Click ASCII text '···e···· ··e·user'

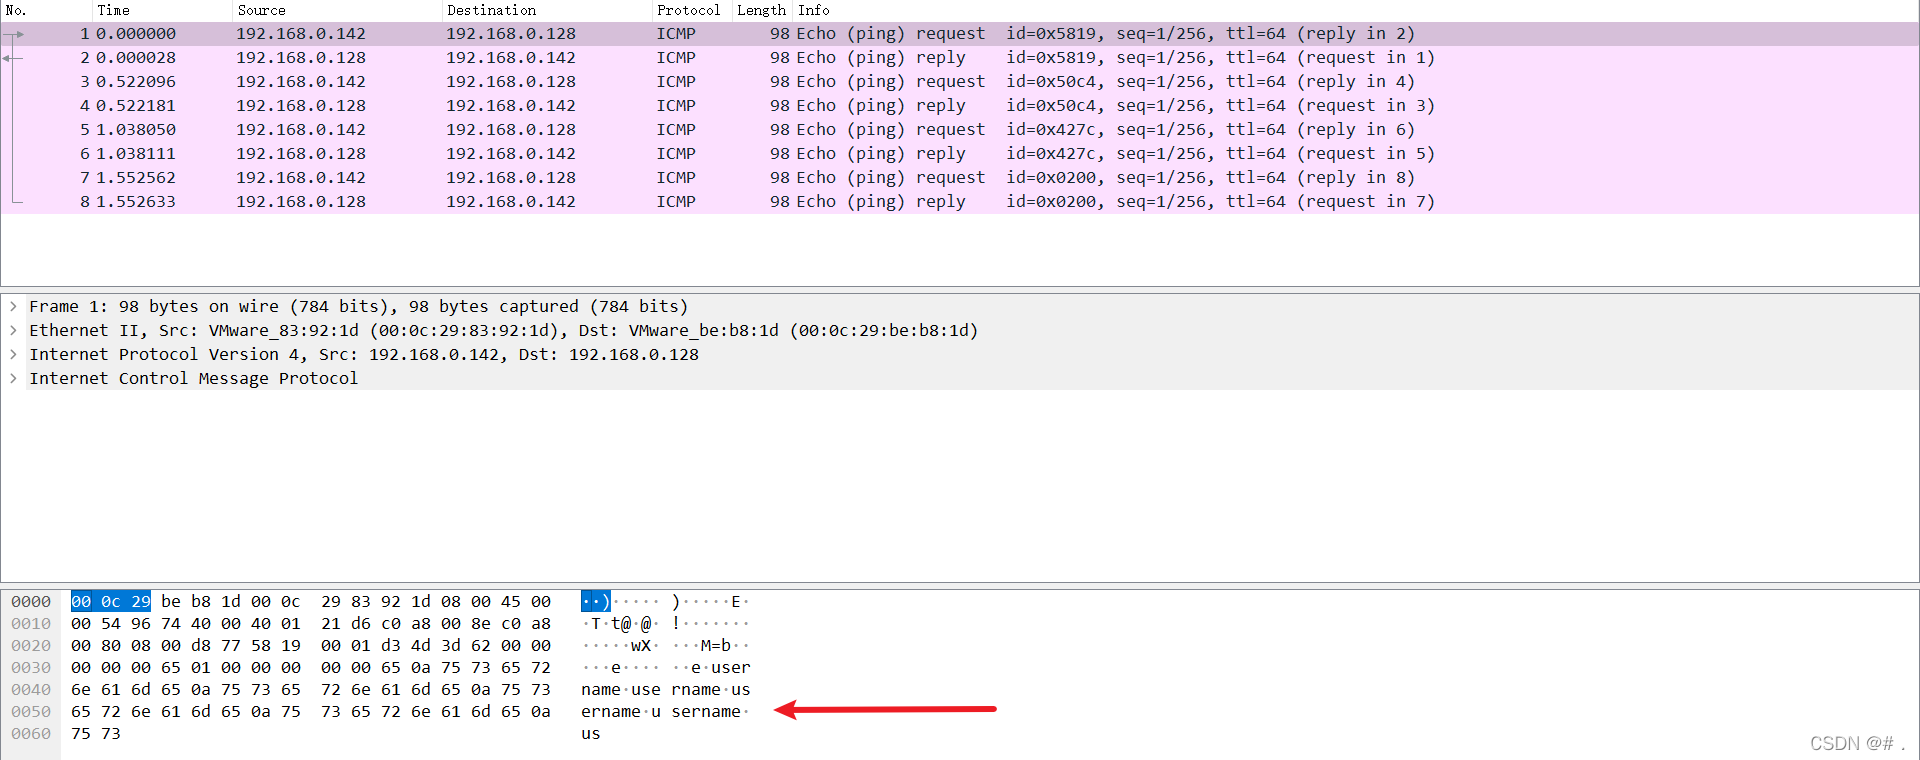666,667
